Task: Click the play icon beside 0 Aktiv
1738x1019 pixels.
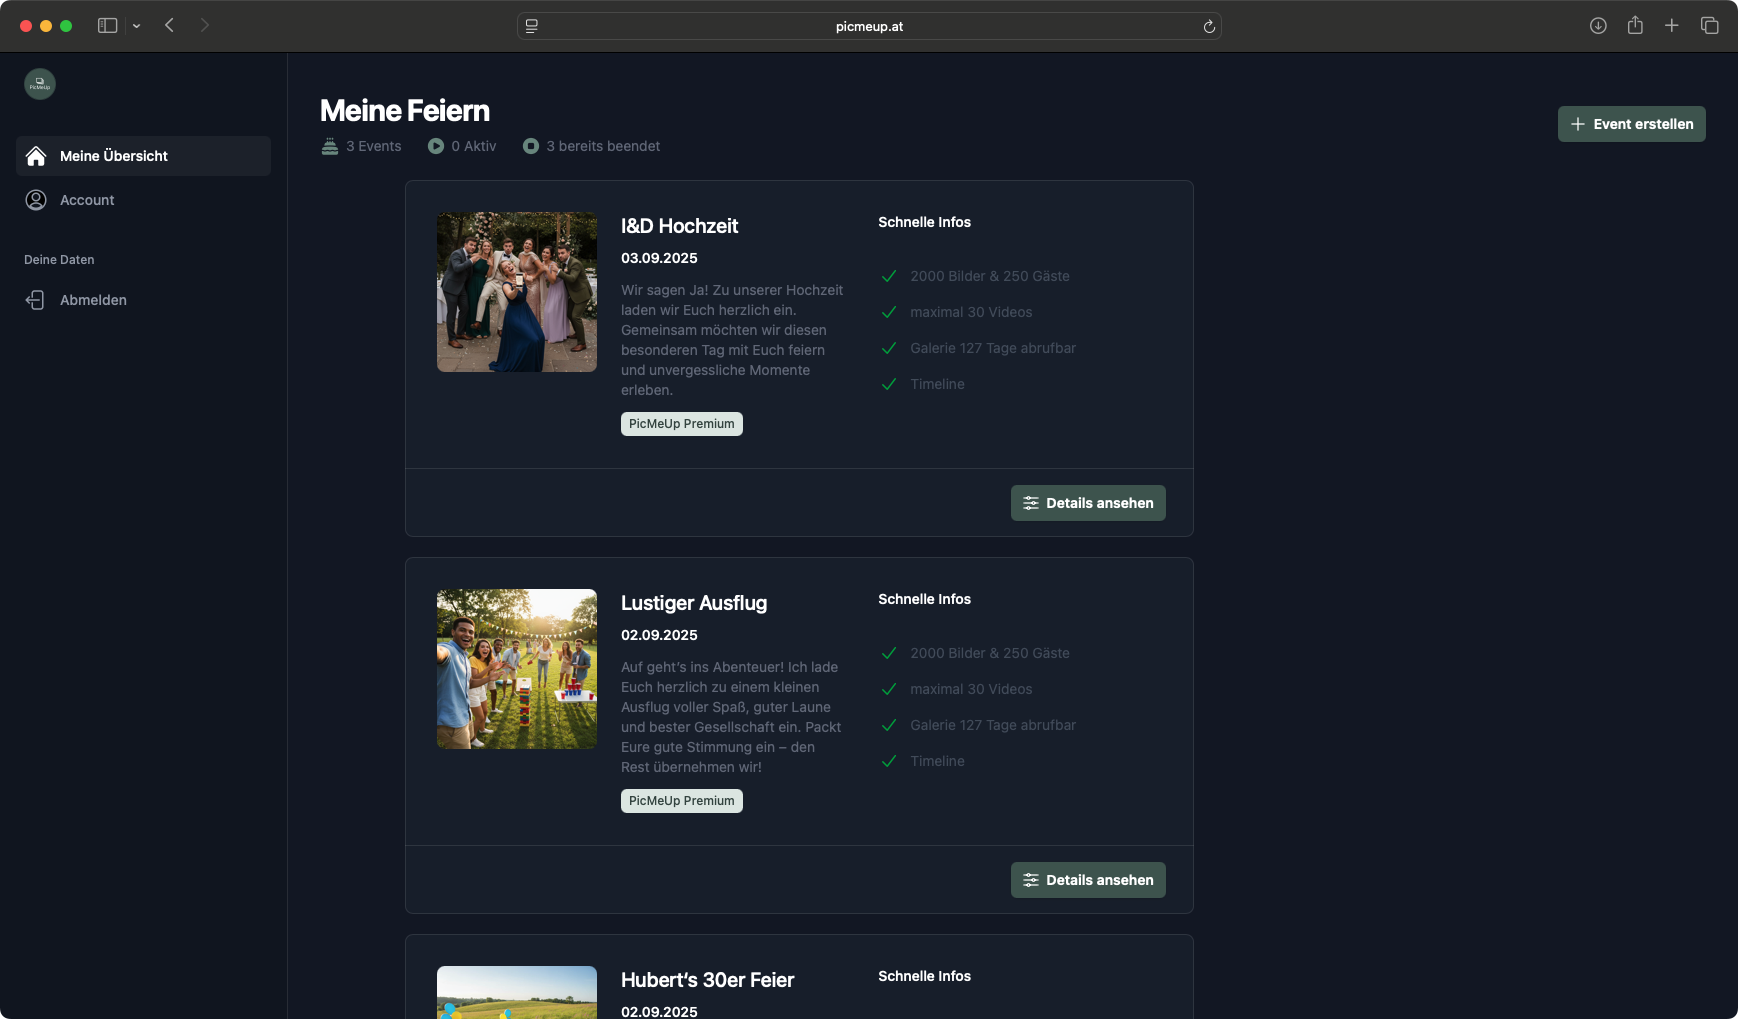Action: (x=436, y=145)
